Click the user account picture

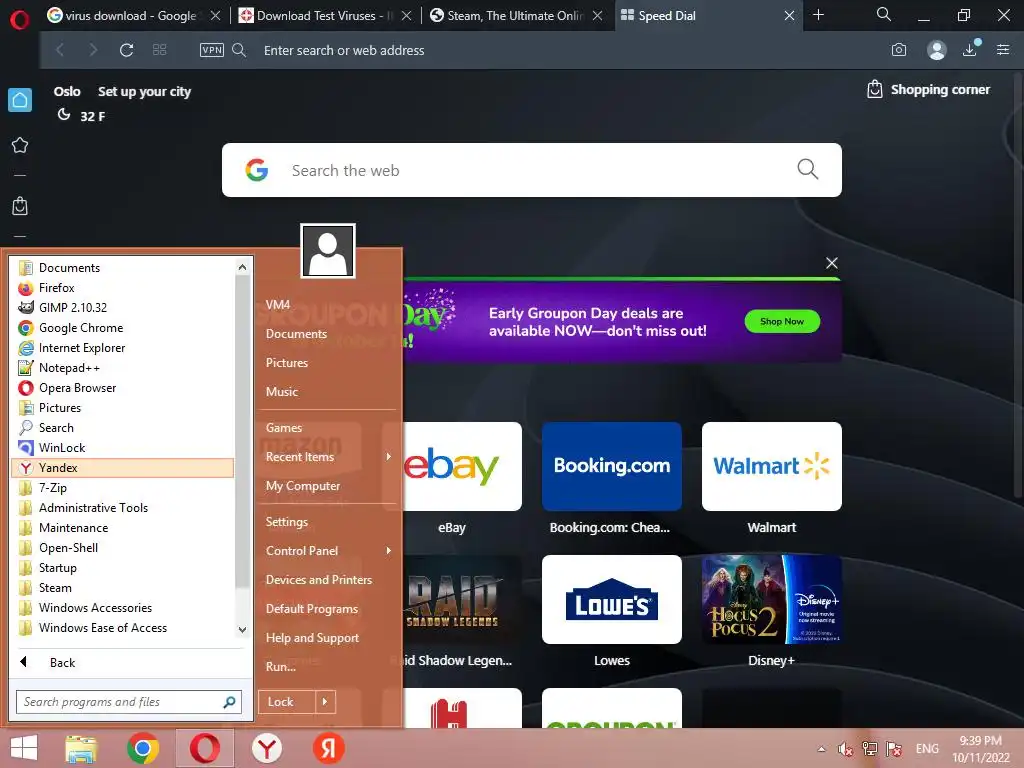(328, 251)
